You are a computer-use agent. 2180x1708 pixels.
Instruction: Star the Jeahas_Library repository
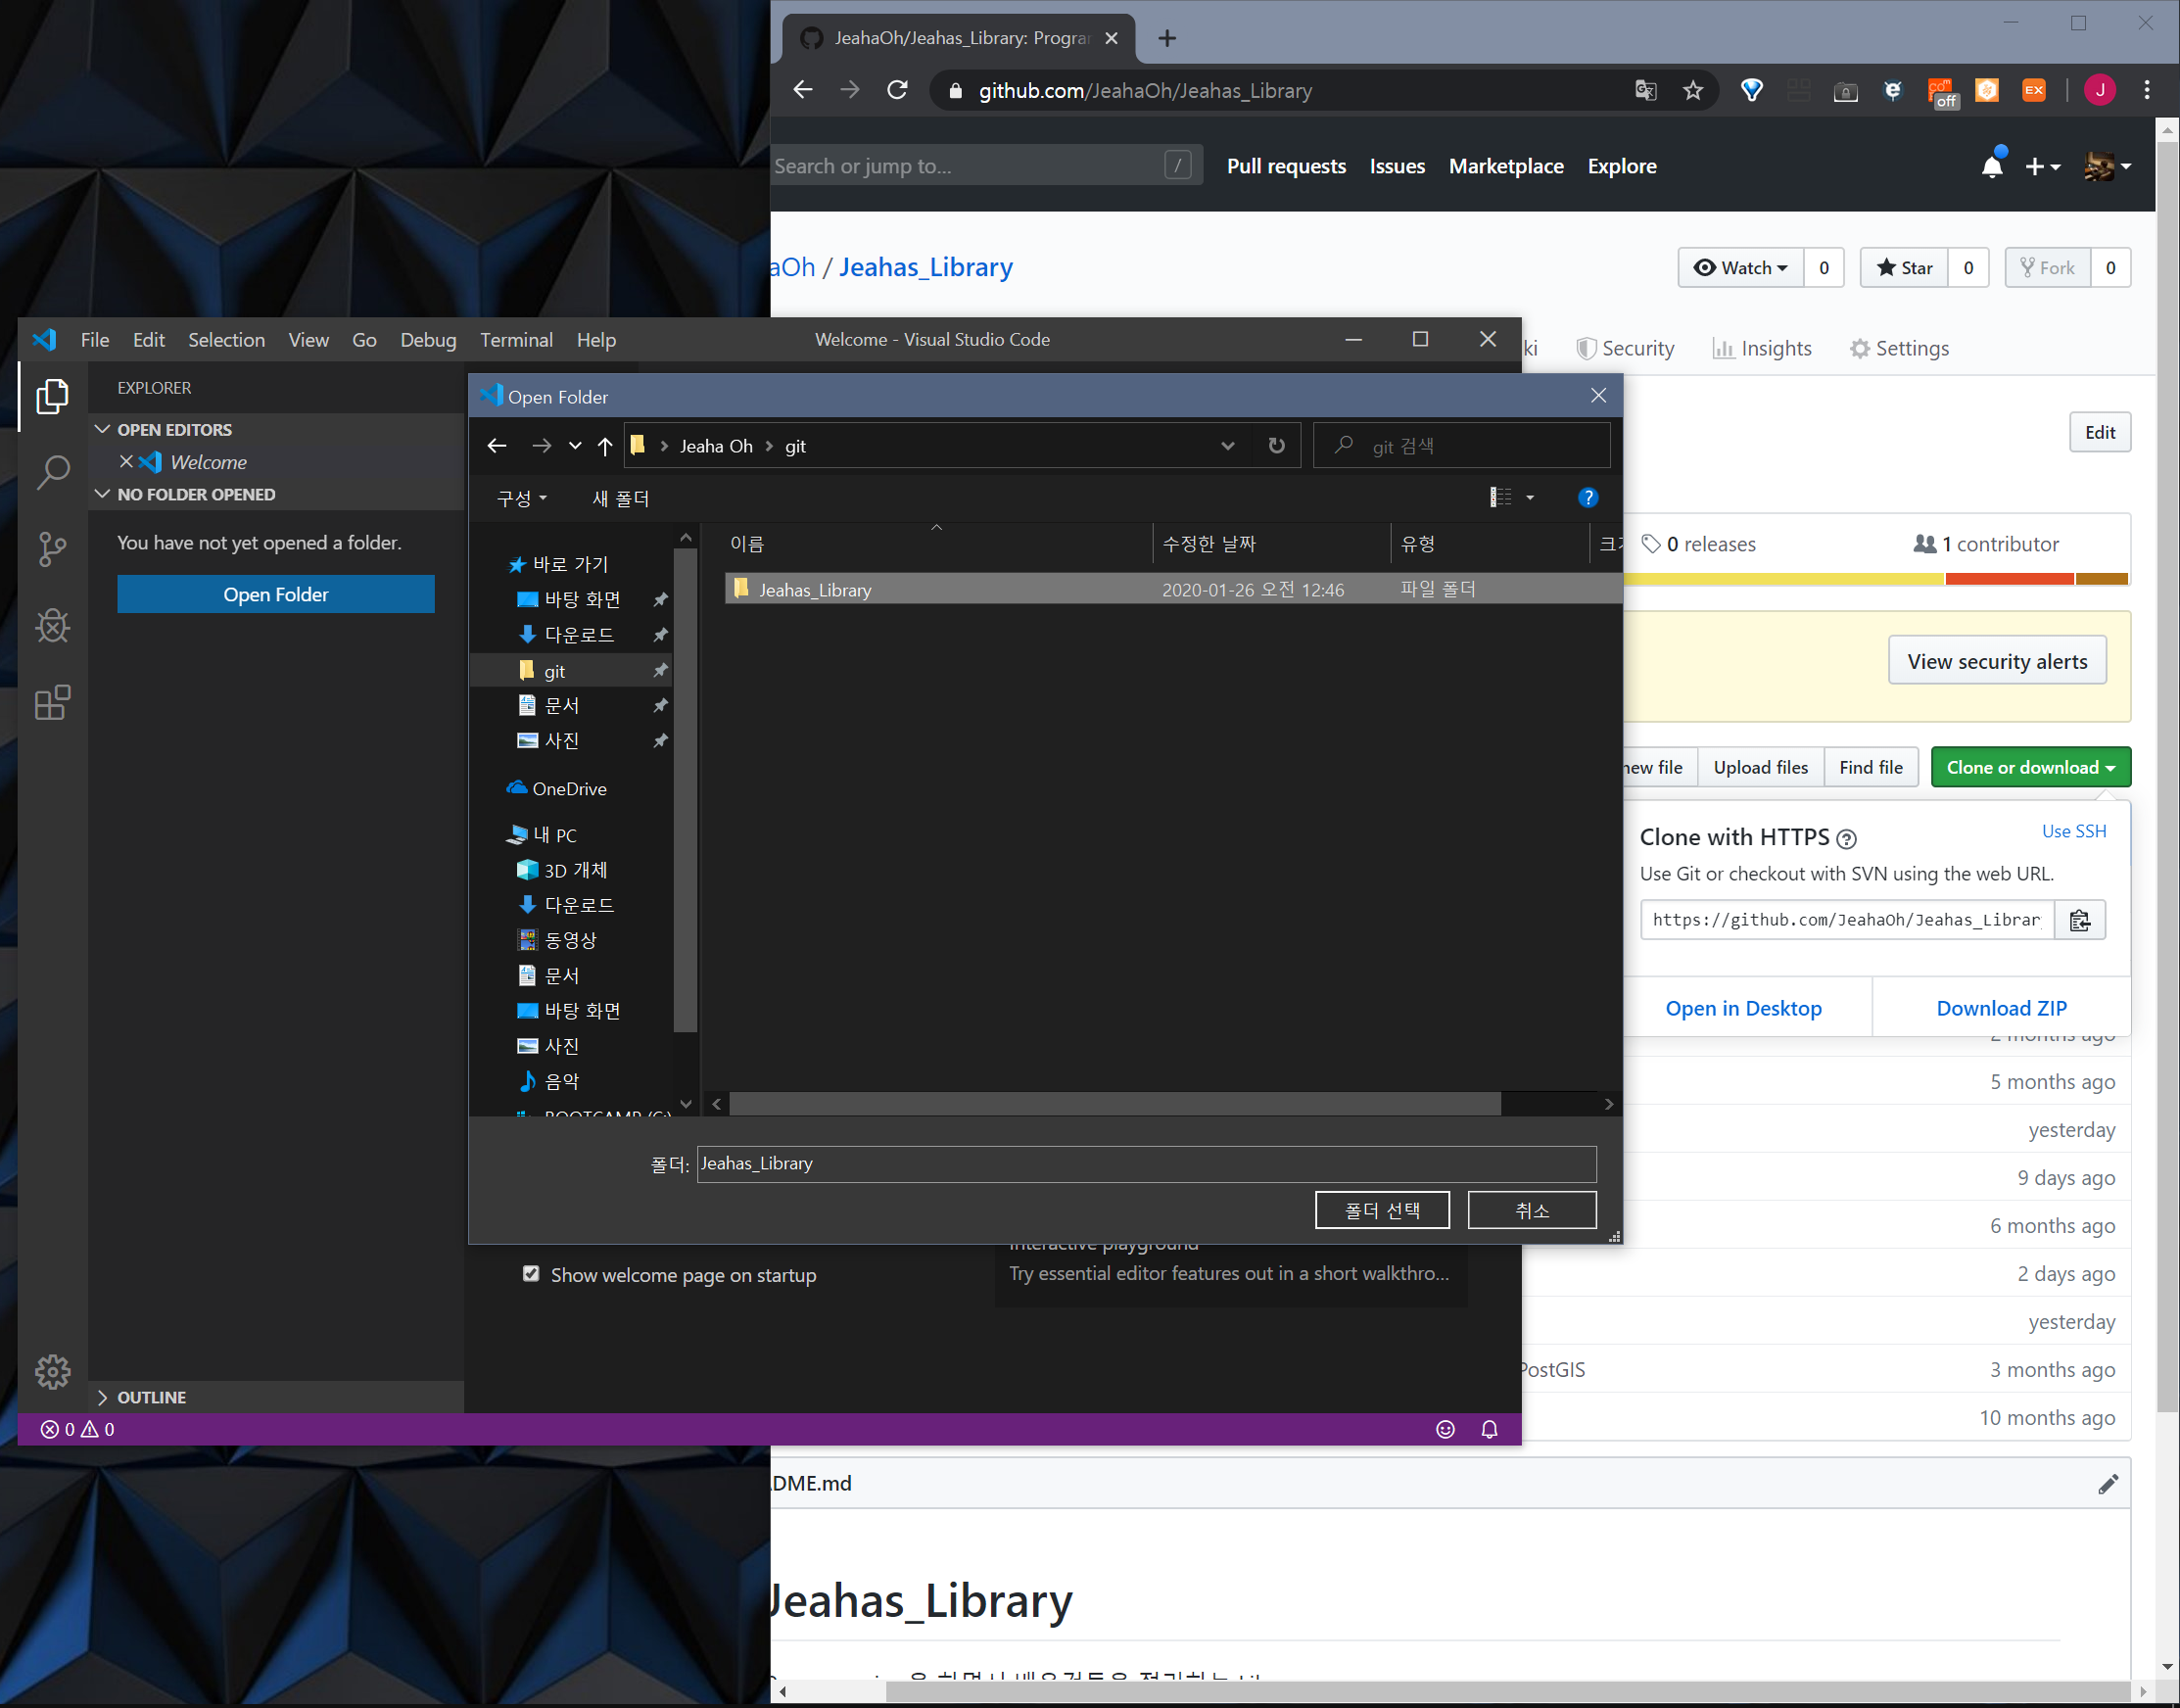click(1904, 267)
